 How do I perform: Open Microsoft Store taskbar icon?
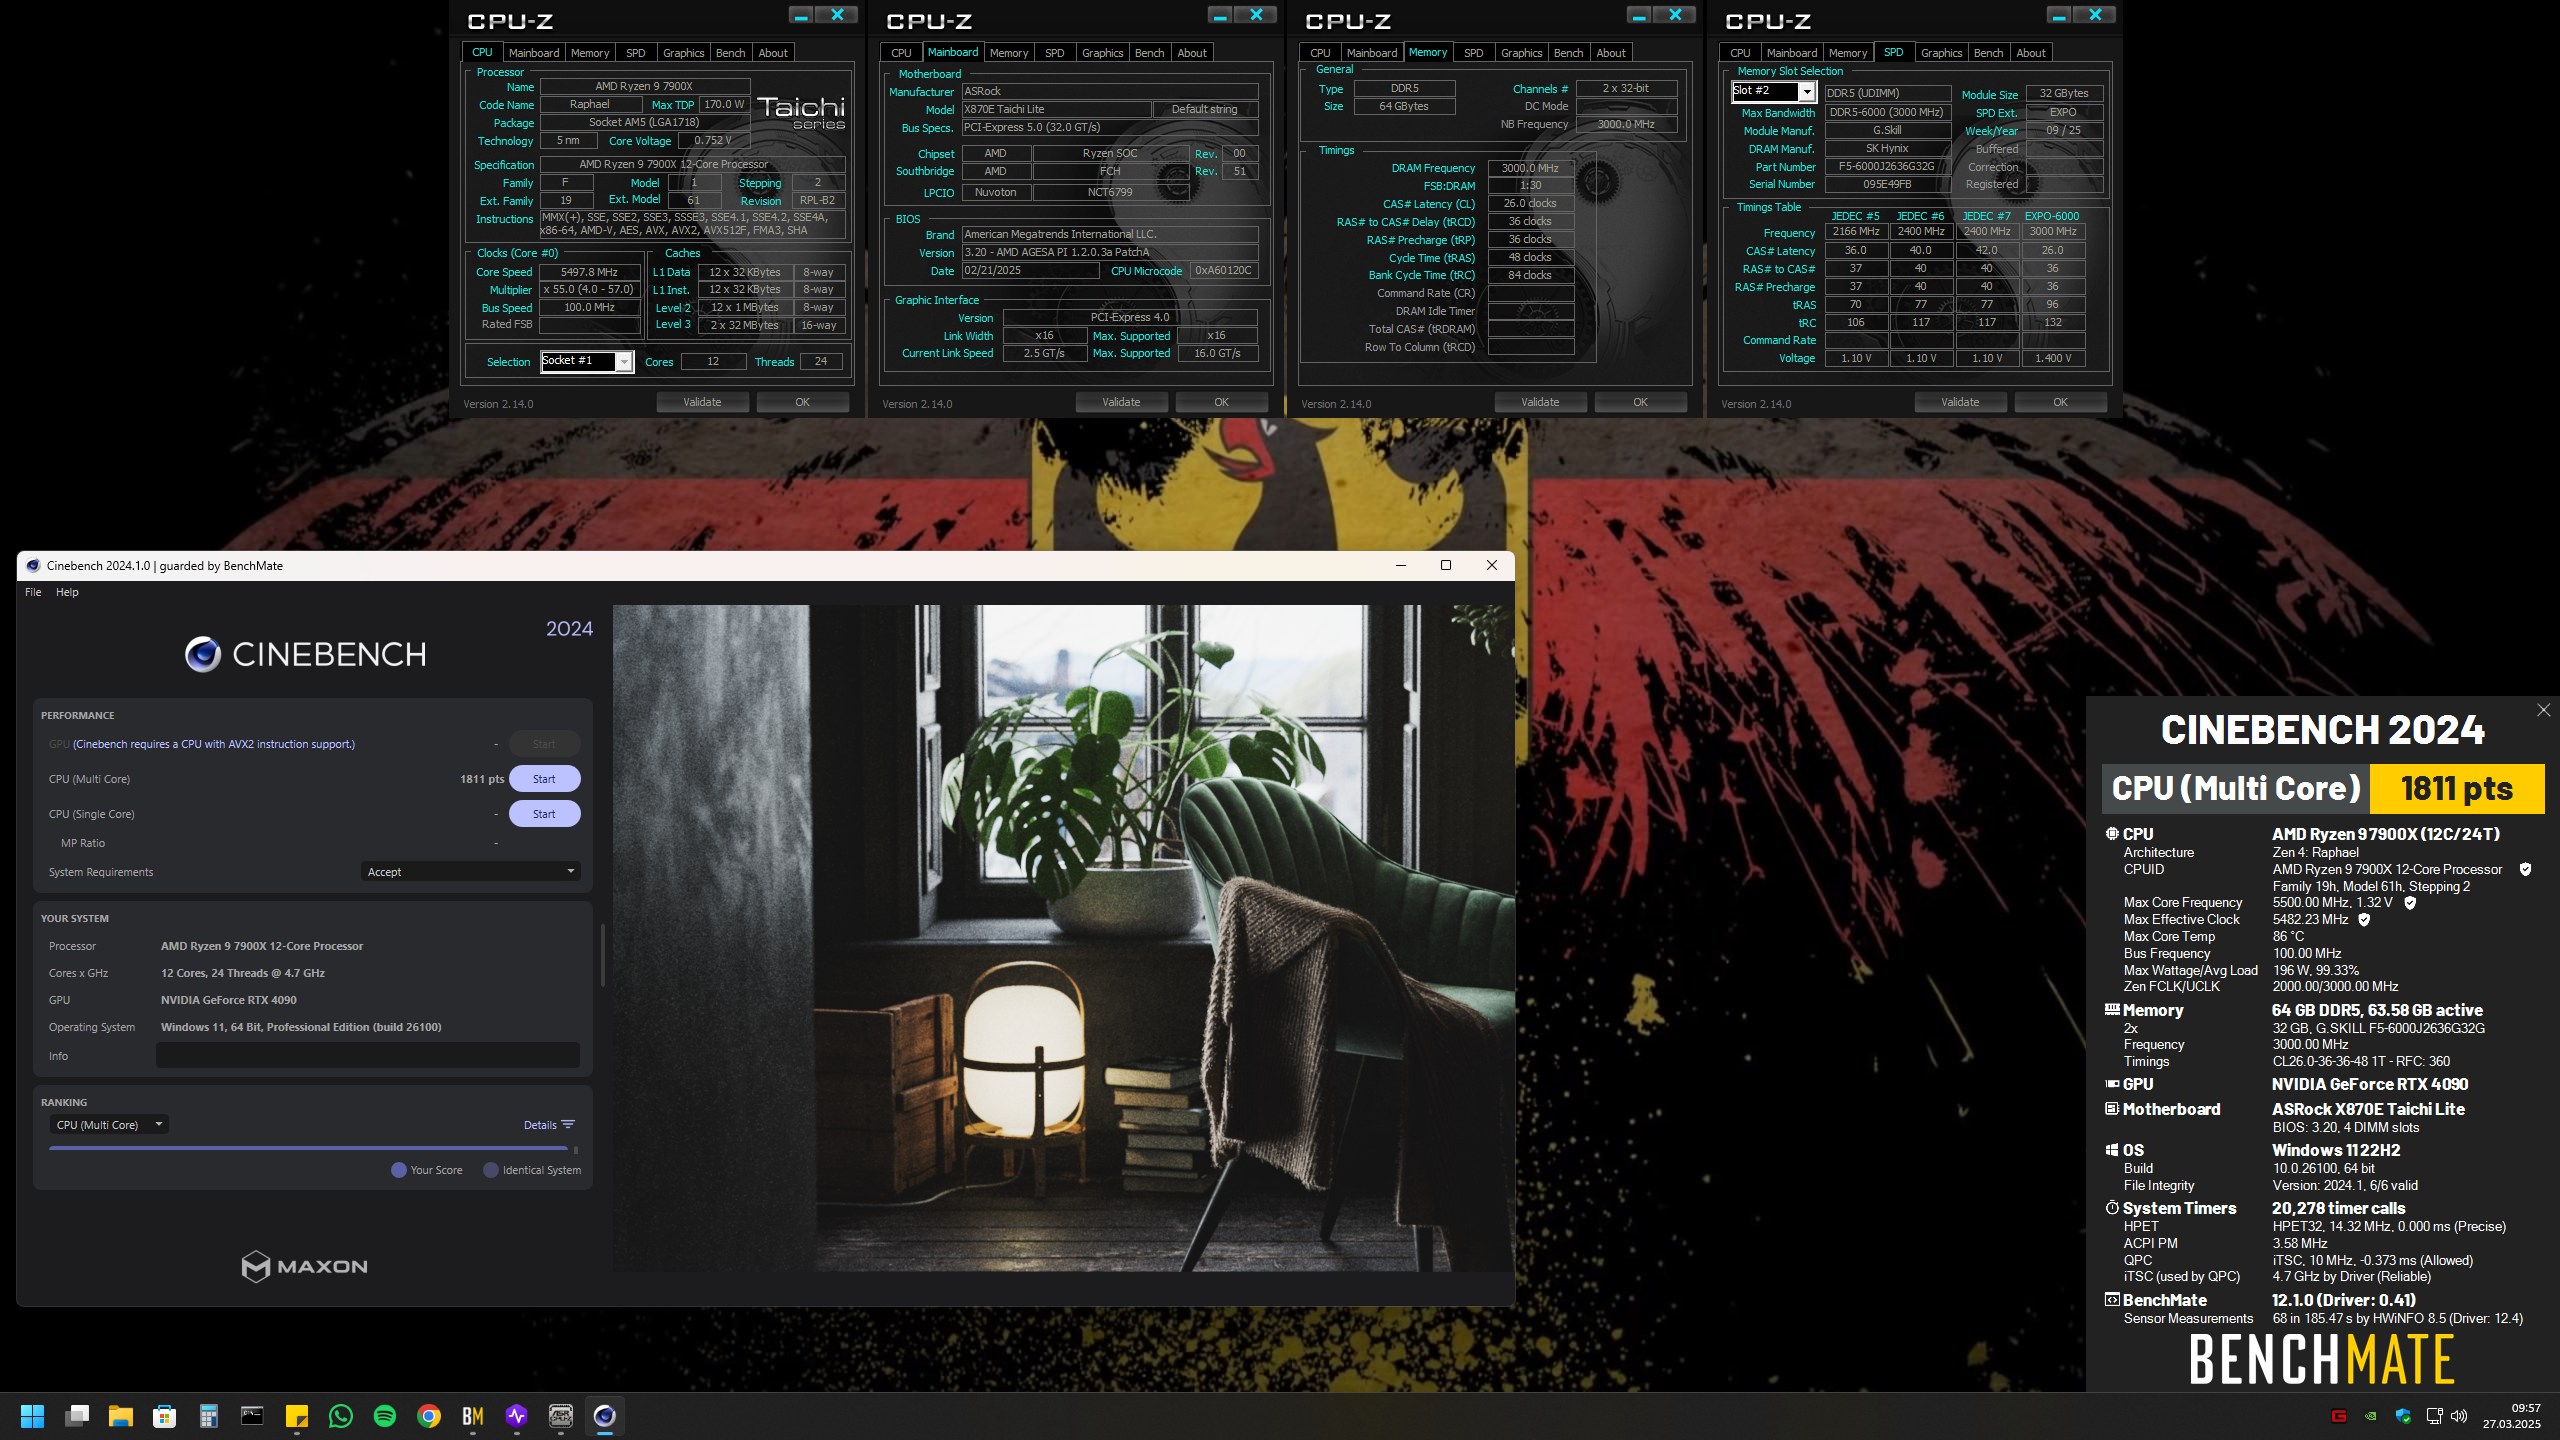[x=165, y=1416]
